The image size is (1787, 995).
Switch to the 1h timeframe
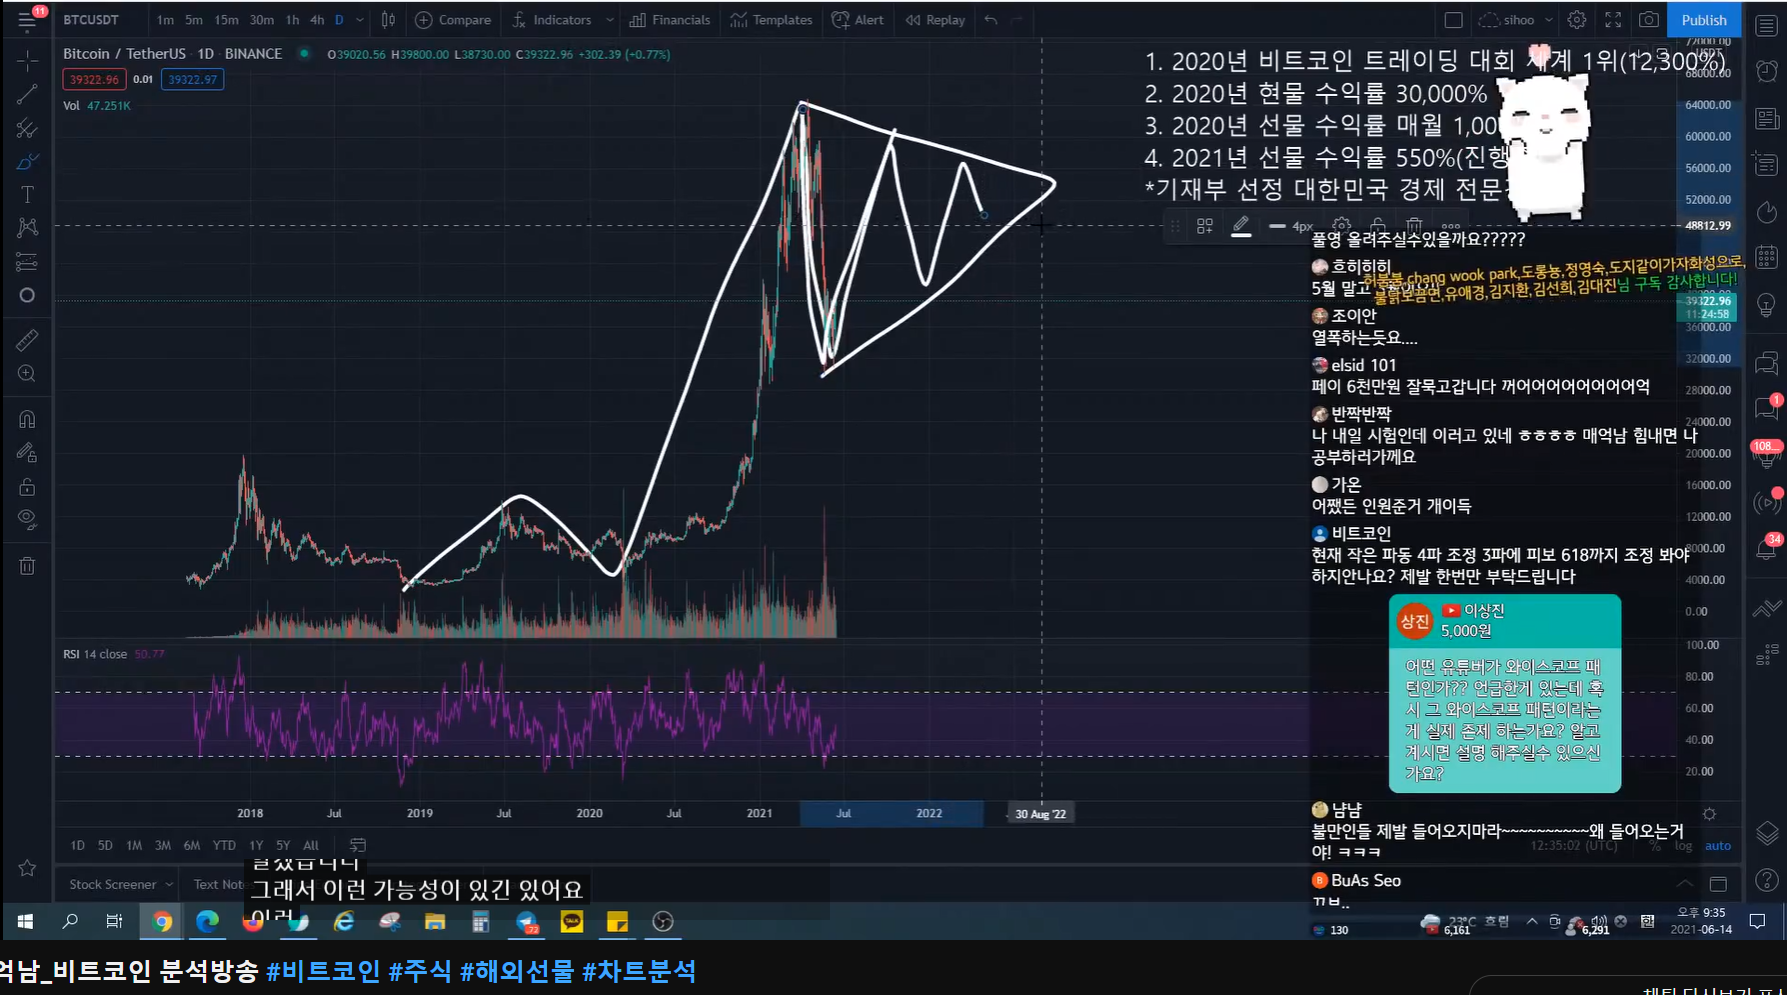[292, 20]
